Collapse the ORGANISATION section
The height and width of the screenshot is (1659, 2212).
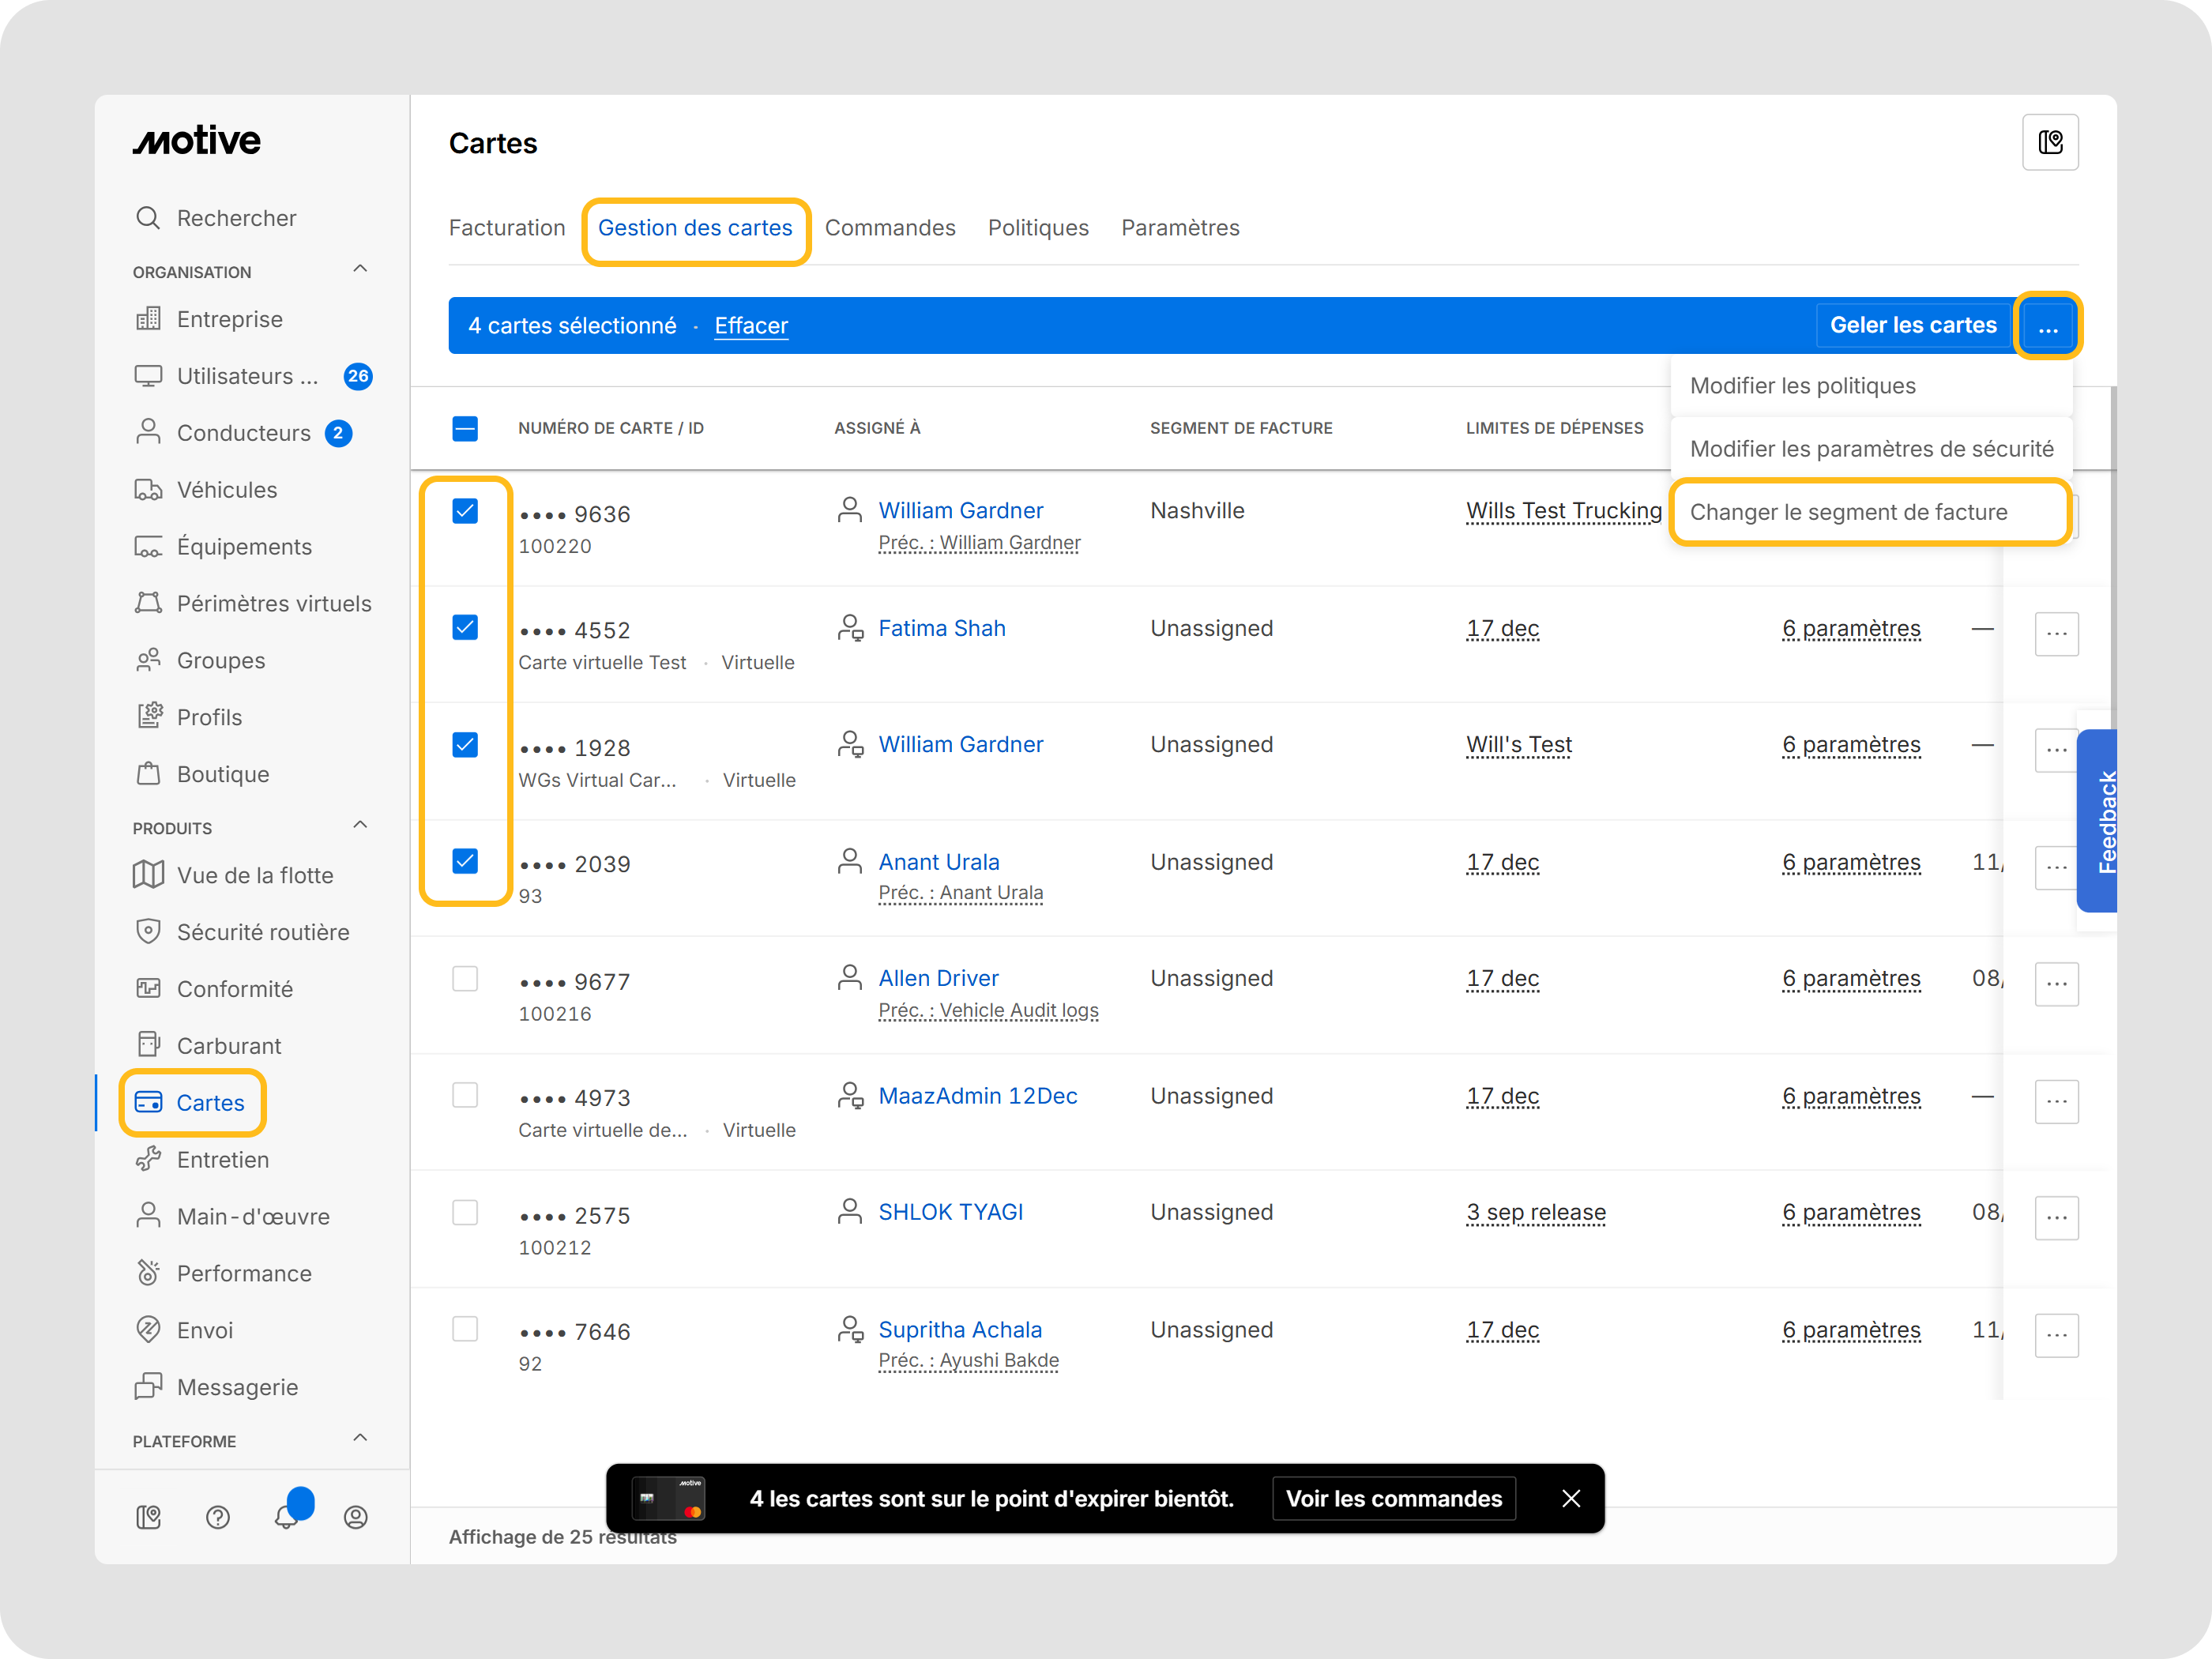coord(361,270)
